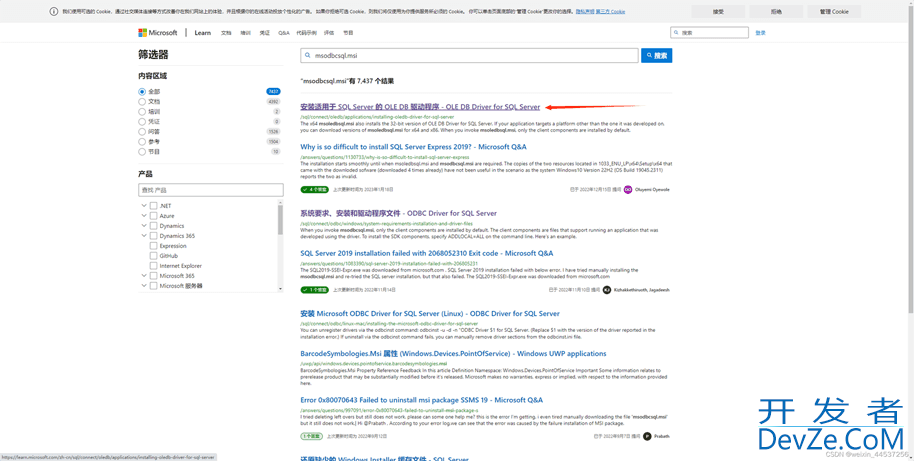The width and height of the screenshot is (914, 461).
Task: Click the 查找 产品 product search field
Action: point(211,190)
